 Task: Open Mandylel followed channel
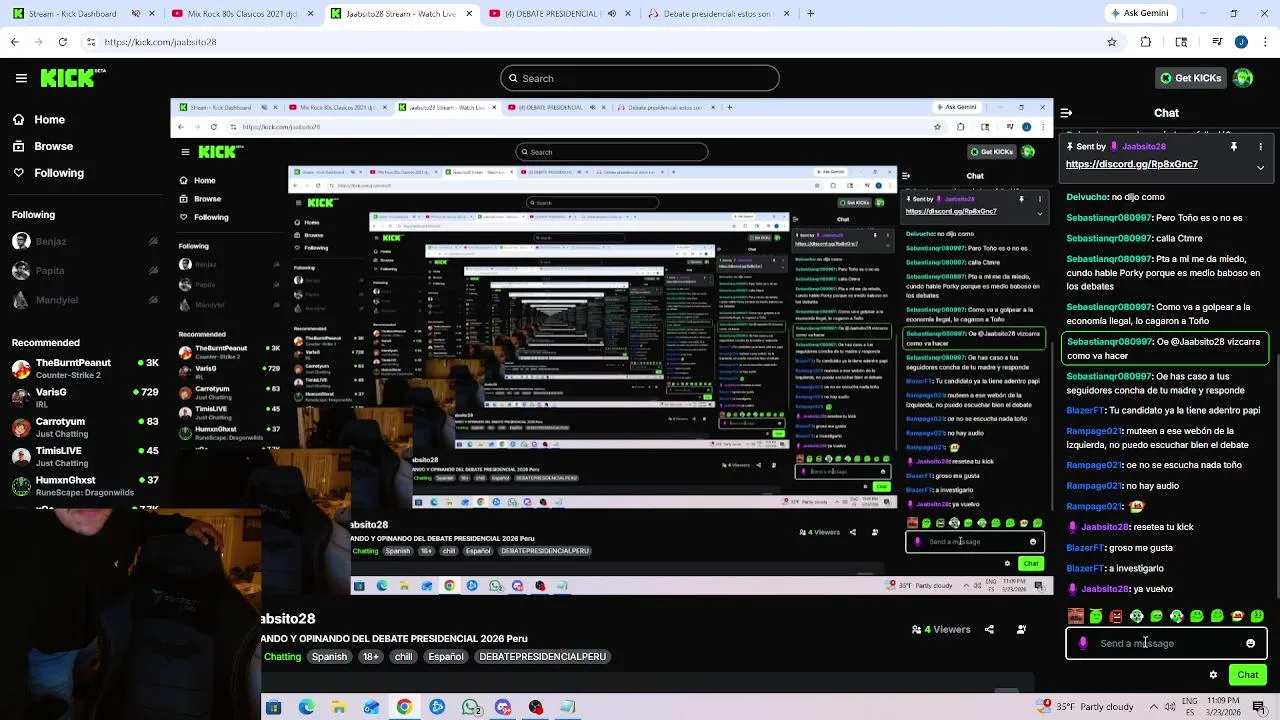[85, 300]
